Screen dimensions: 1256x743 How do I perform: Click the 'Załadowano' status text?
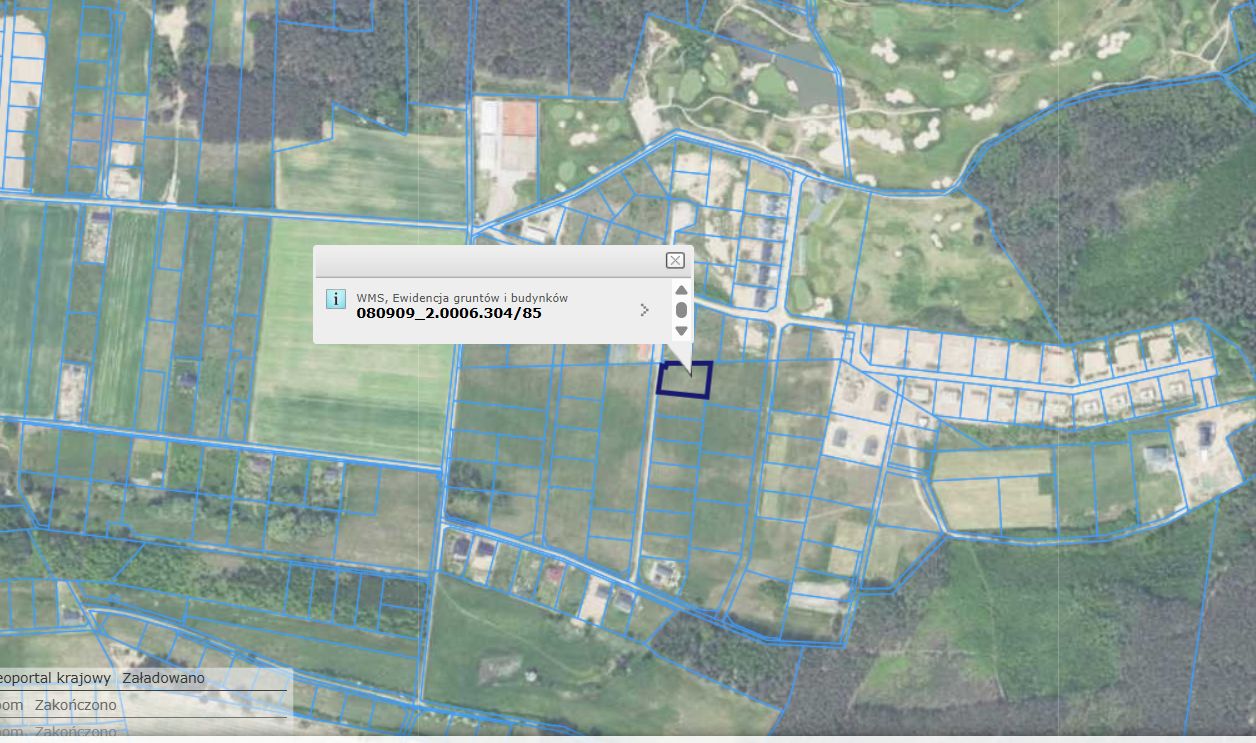coord(164,678)
